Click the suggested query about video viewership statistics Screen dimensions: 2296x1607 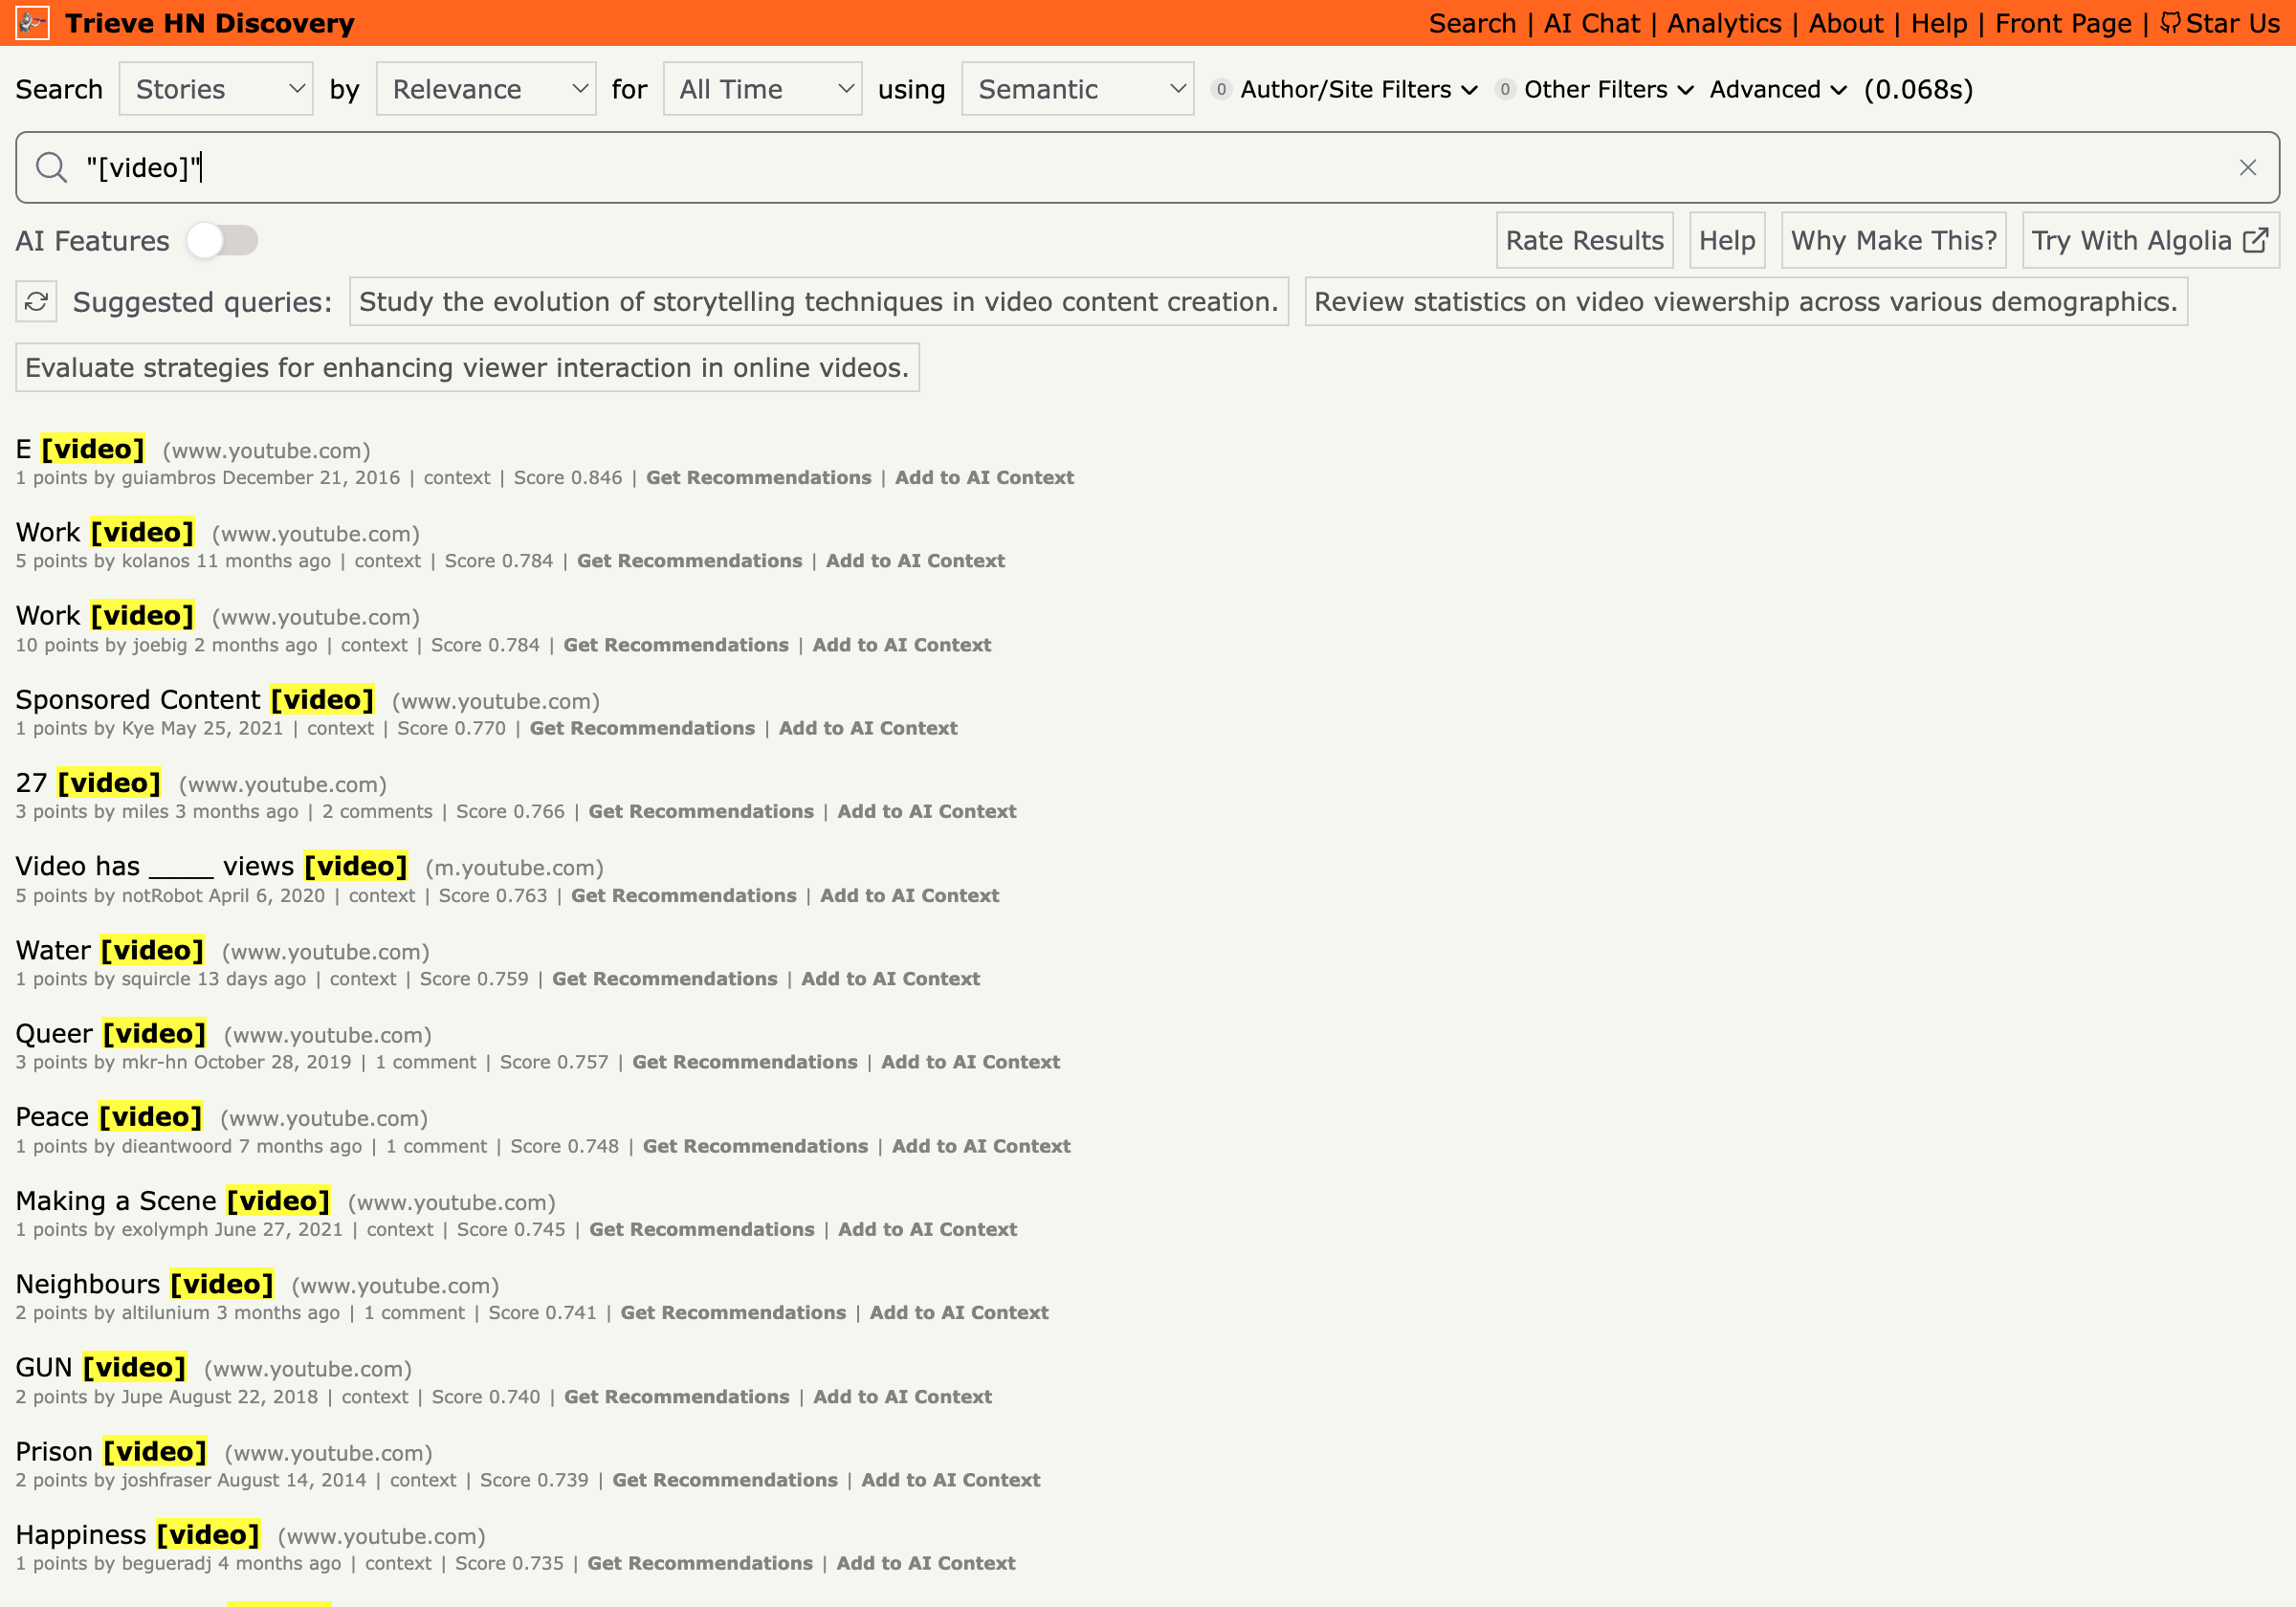point(1747,300)
